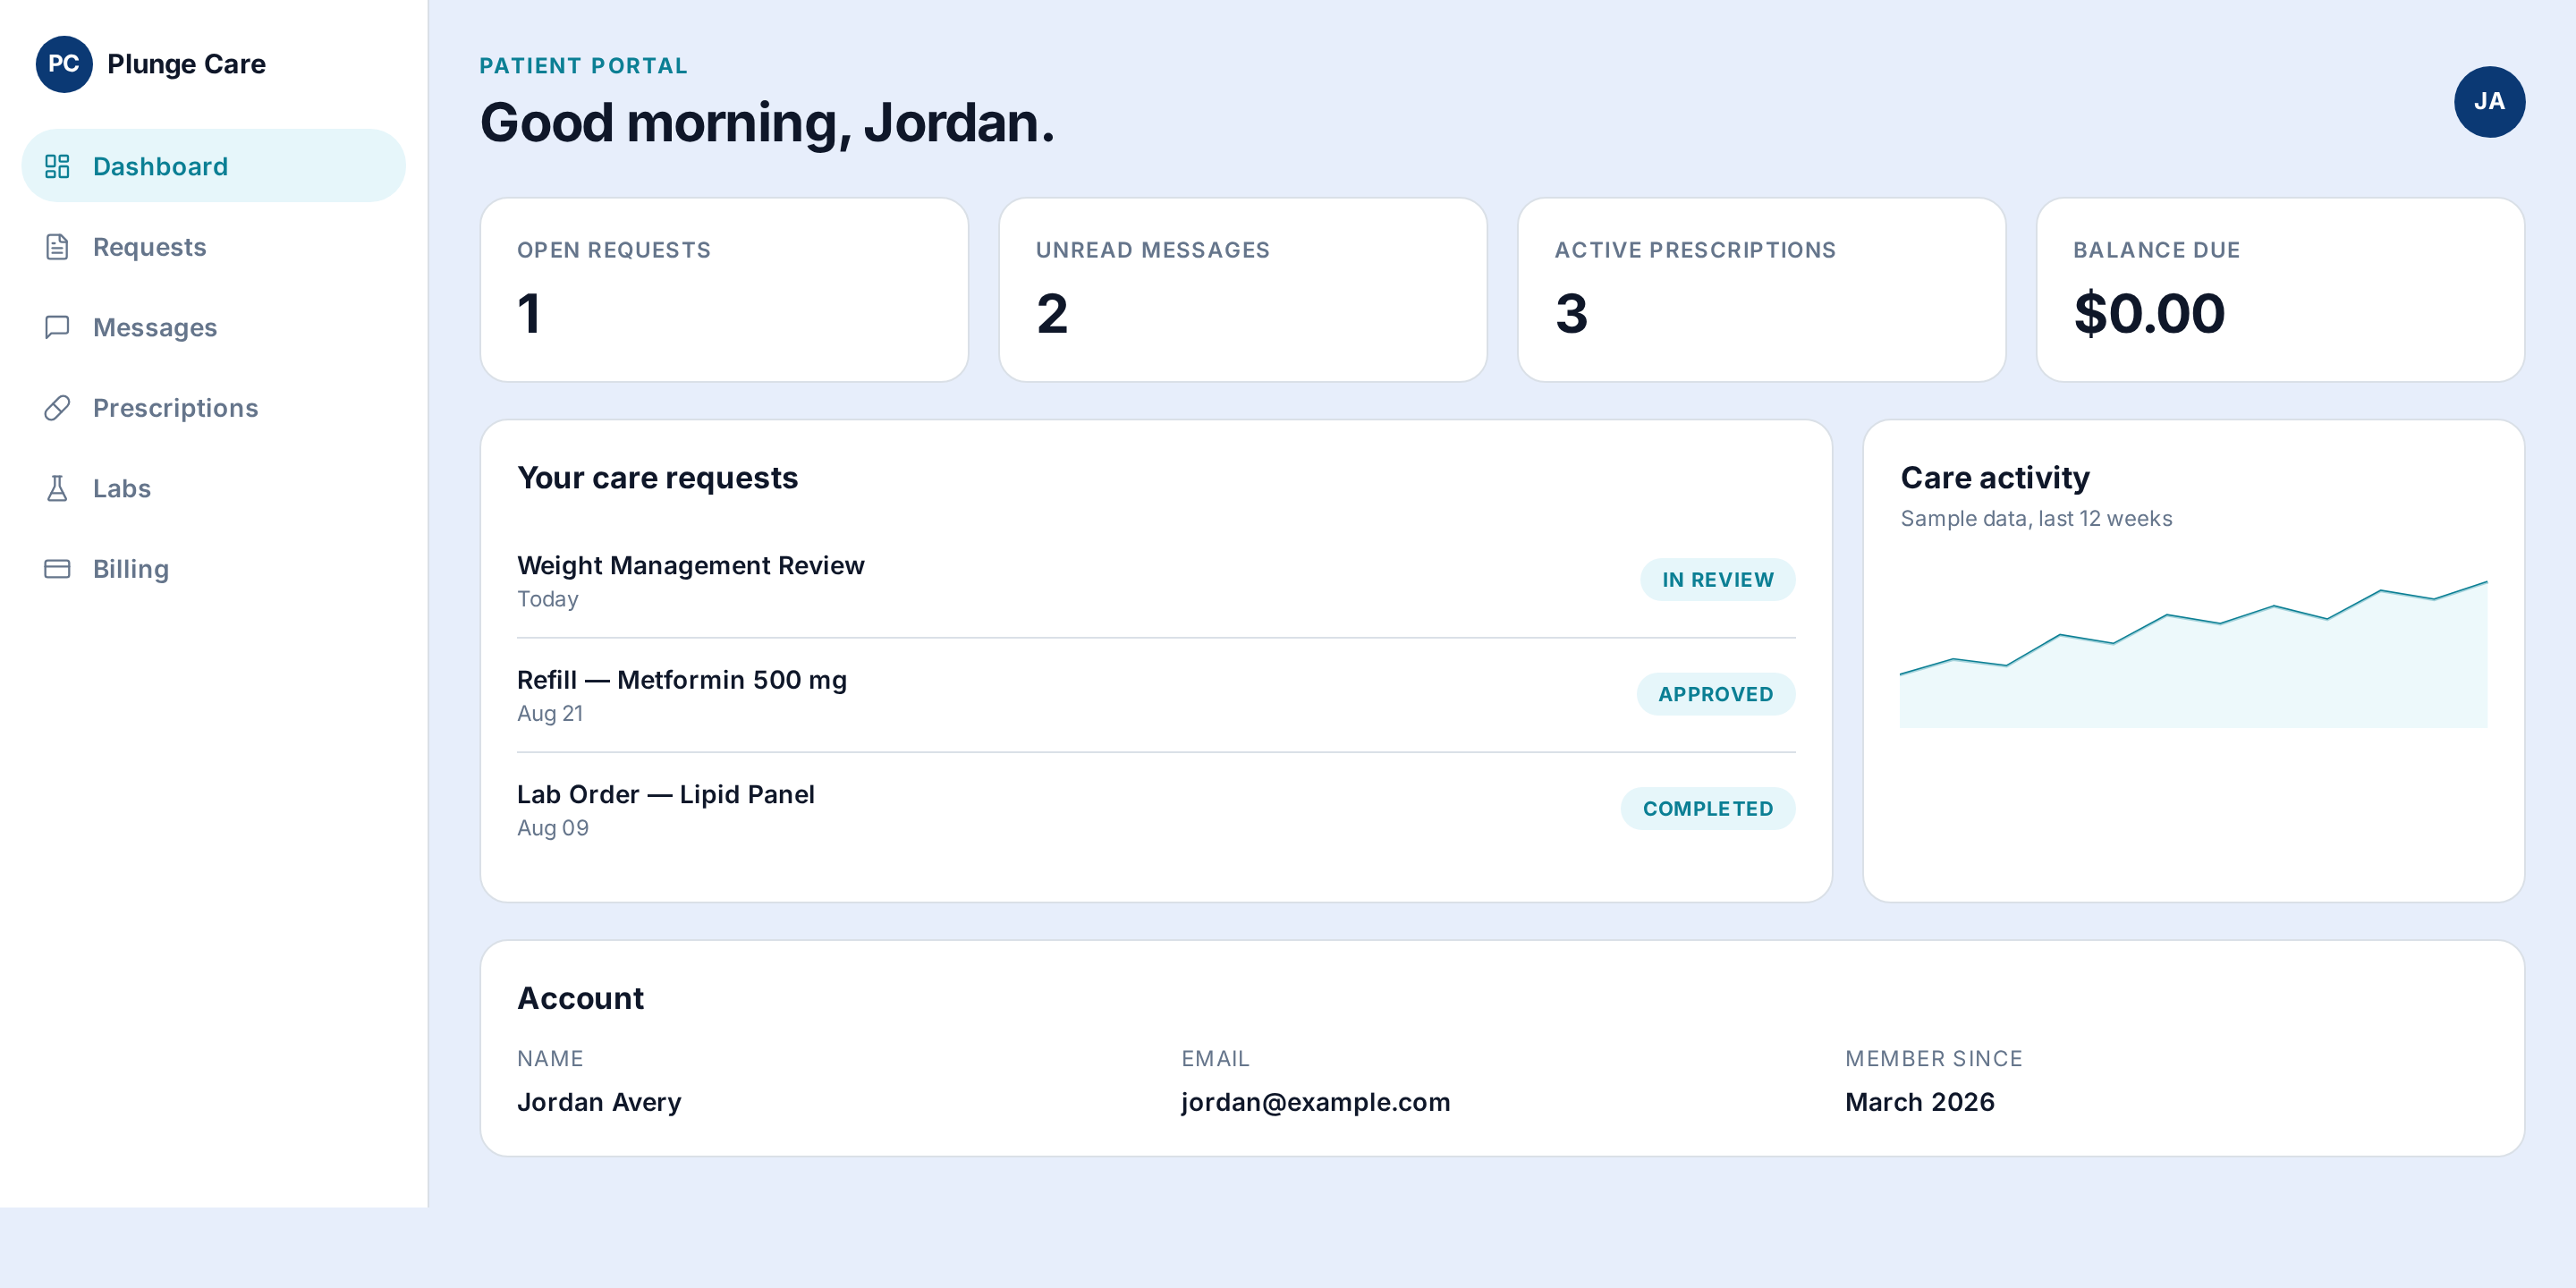The height and width of the screenshot is (1288, 2576).
Task: Click the $0.00 balance amount
Action: click(x=2149, y=313)
